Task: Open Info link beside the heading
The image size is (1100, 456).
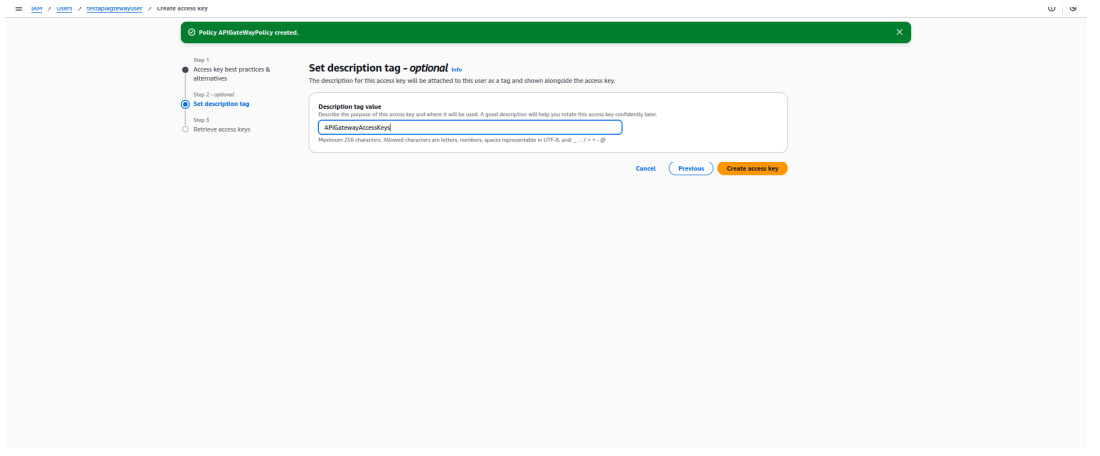Action: click(457, 69)
